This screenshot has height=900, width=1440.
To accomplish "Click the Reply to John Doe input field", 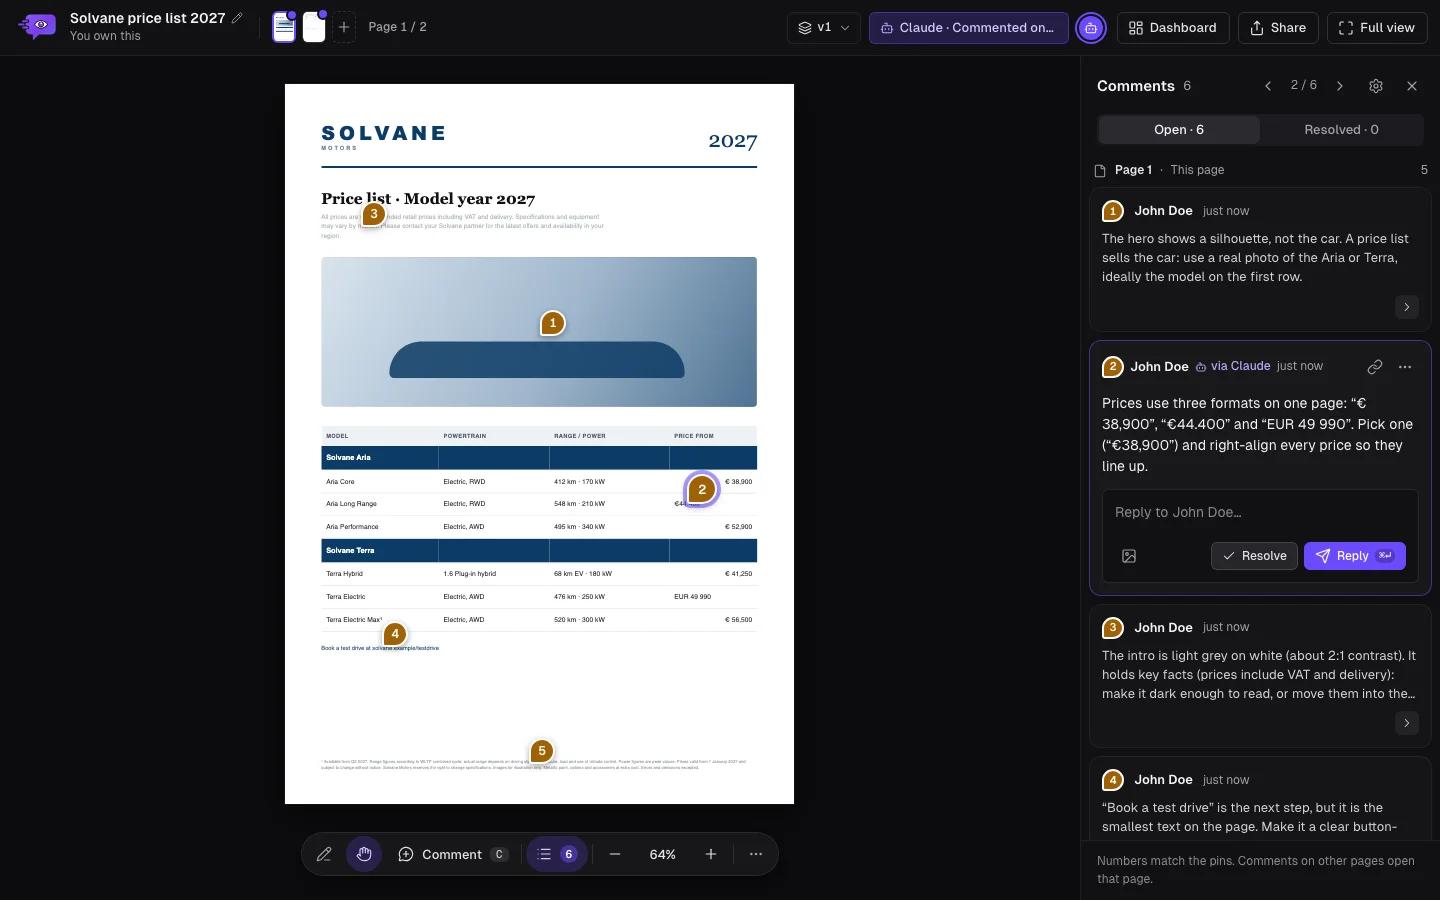I will point(1260,512).
